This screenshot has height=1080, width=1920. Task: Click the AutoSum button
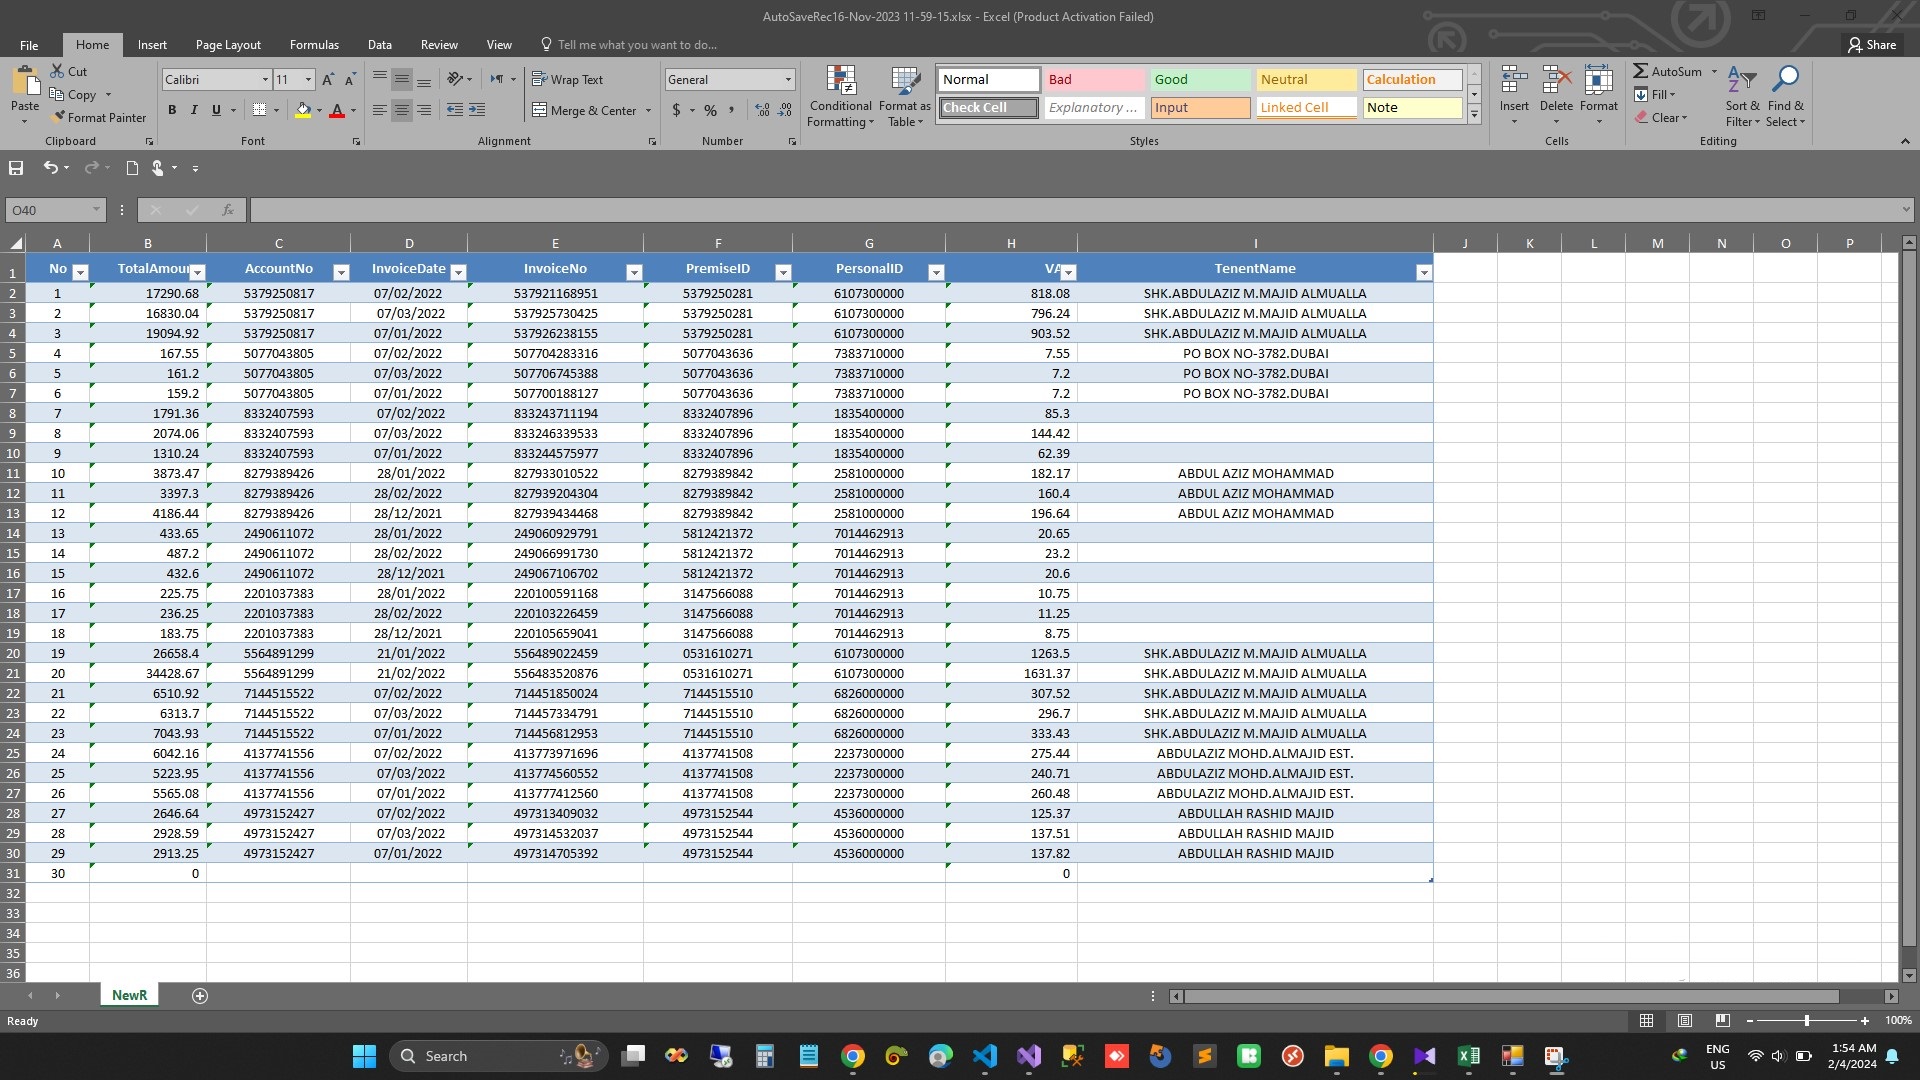click(x=1667, y=71)
